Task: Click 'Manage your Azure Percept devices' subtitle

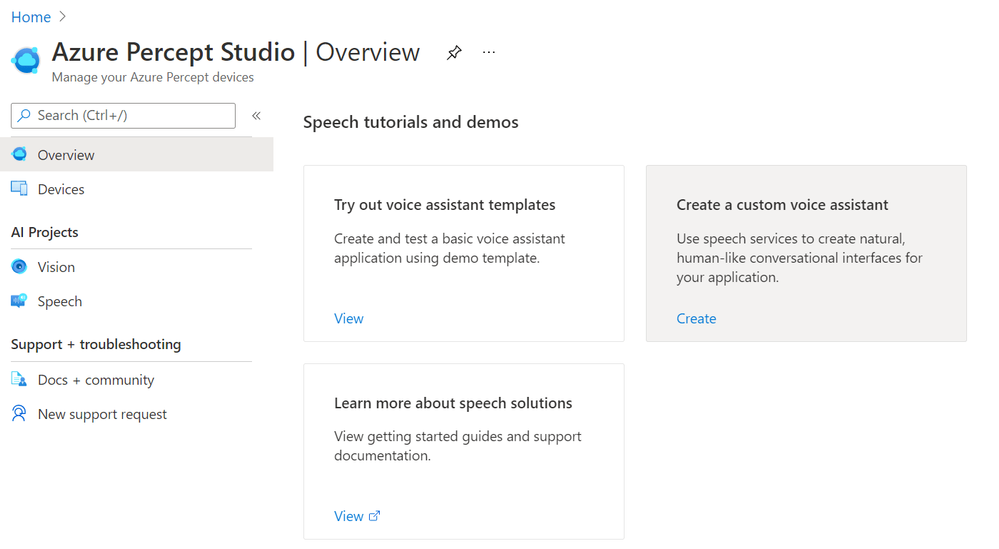Action: pos(152,77)
